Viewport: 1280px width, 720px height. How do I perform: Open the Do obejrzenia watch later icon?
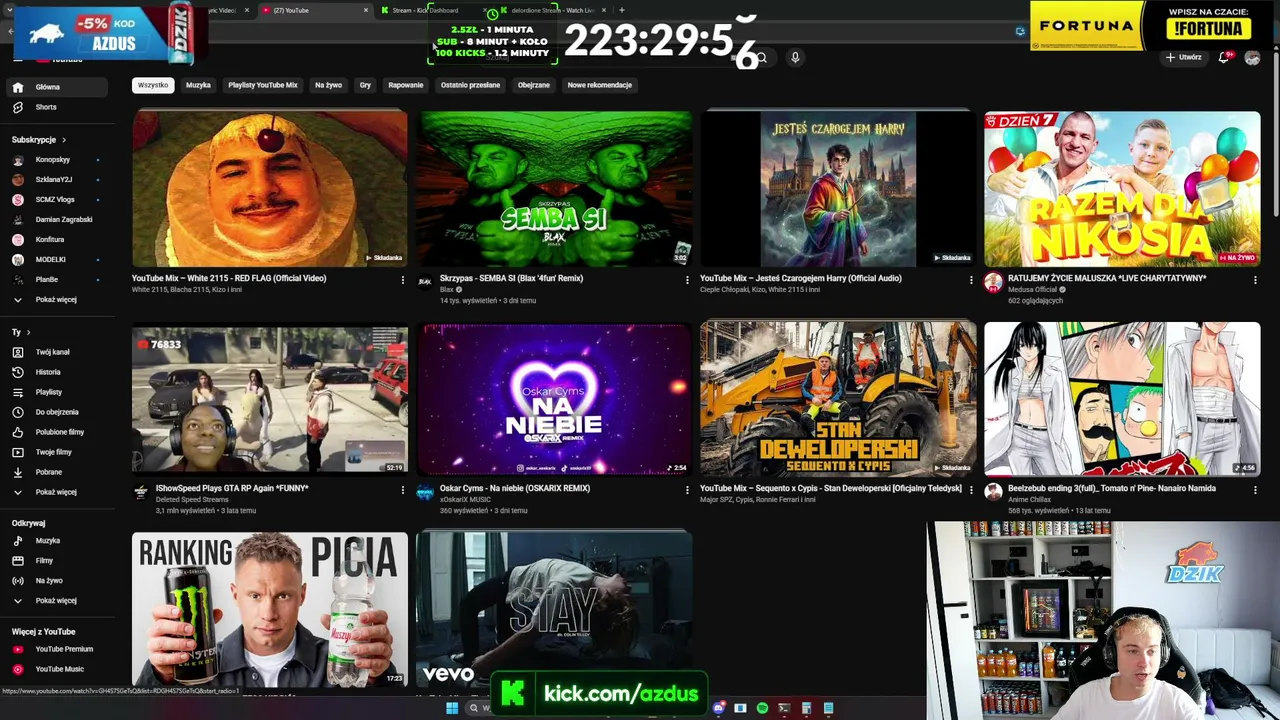pyautogui.click(x=18, y=412)
